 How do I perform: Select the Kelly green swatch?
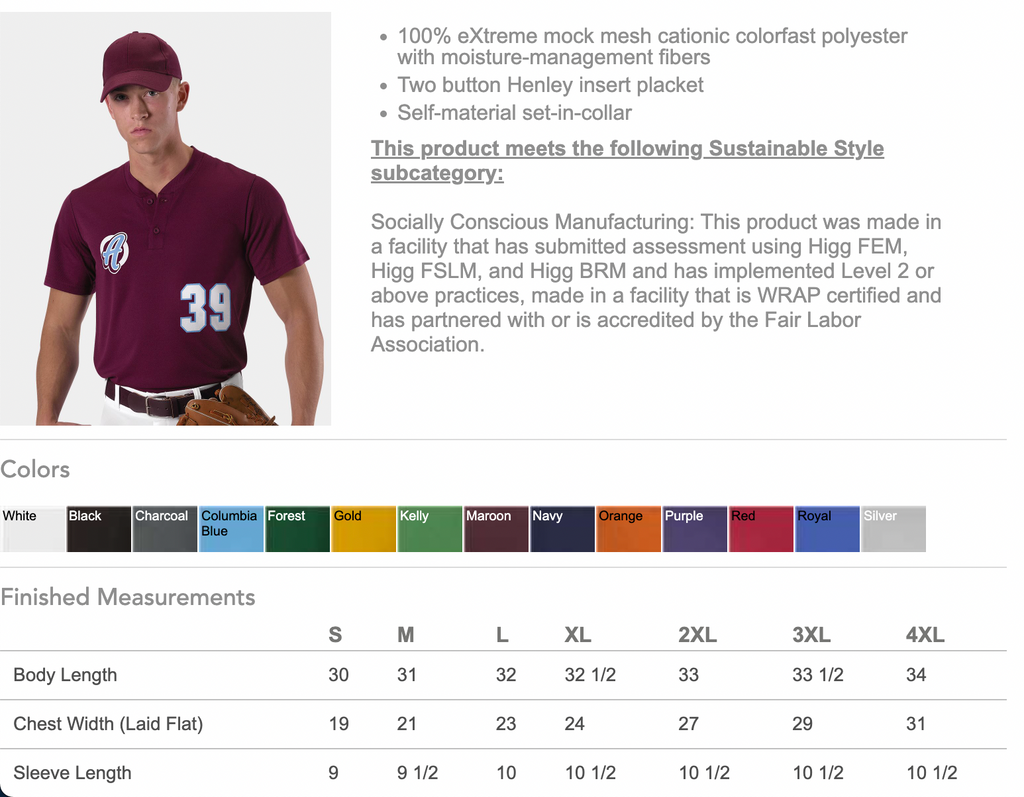430,529
